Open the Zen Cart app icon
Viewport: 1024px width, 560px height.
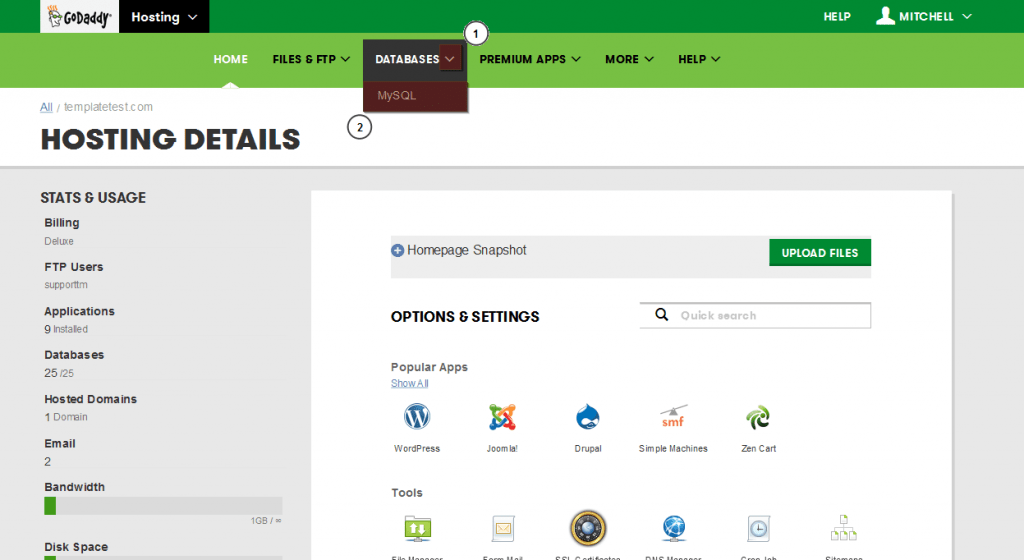(x=758, y=417)
